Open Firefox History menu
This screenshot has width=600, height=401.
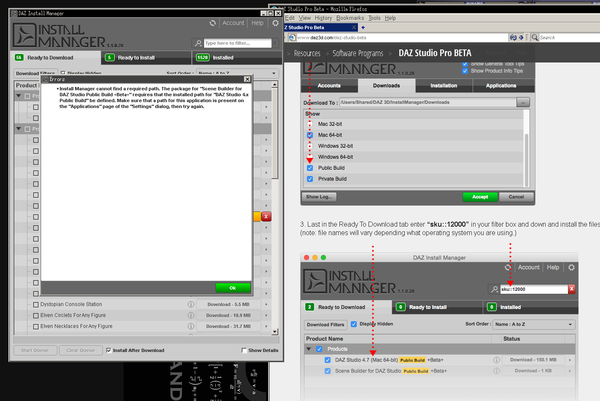(x=323, y=18)
